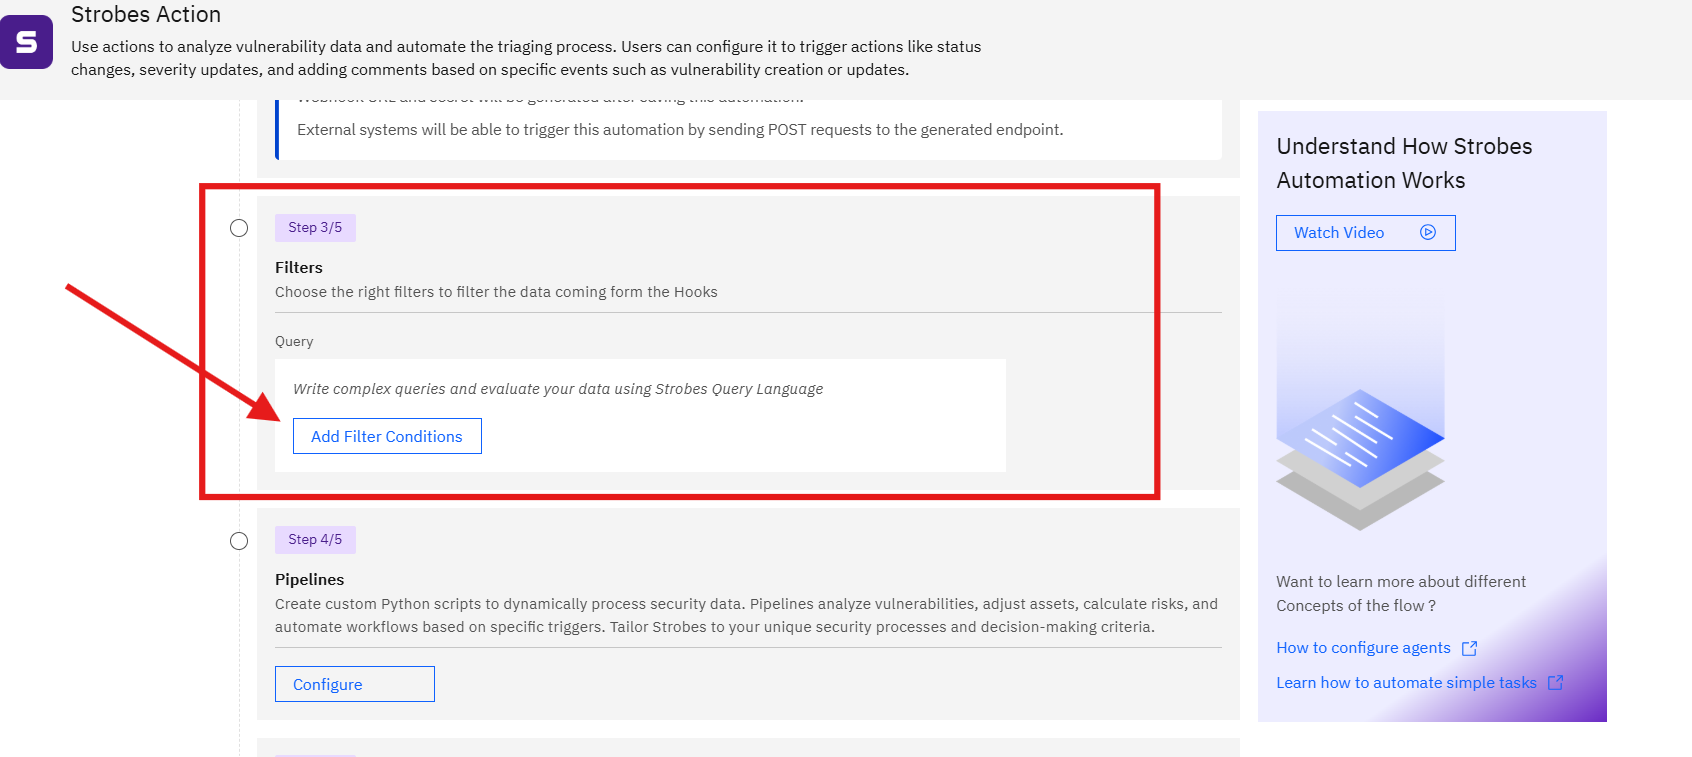
Task: Open Learn how to automate simple tasks
Action: 1406,683
